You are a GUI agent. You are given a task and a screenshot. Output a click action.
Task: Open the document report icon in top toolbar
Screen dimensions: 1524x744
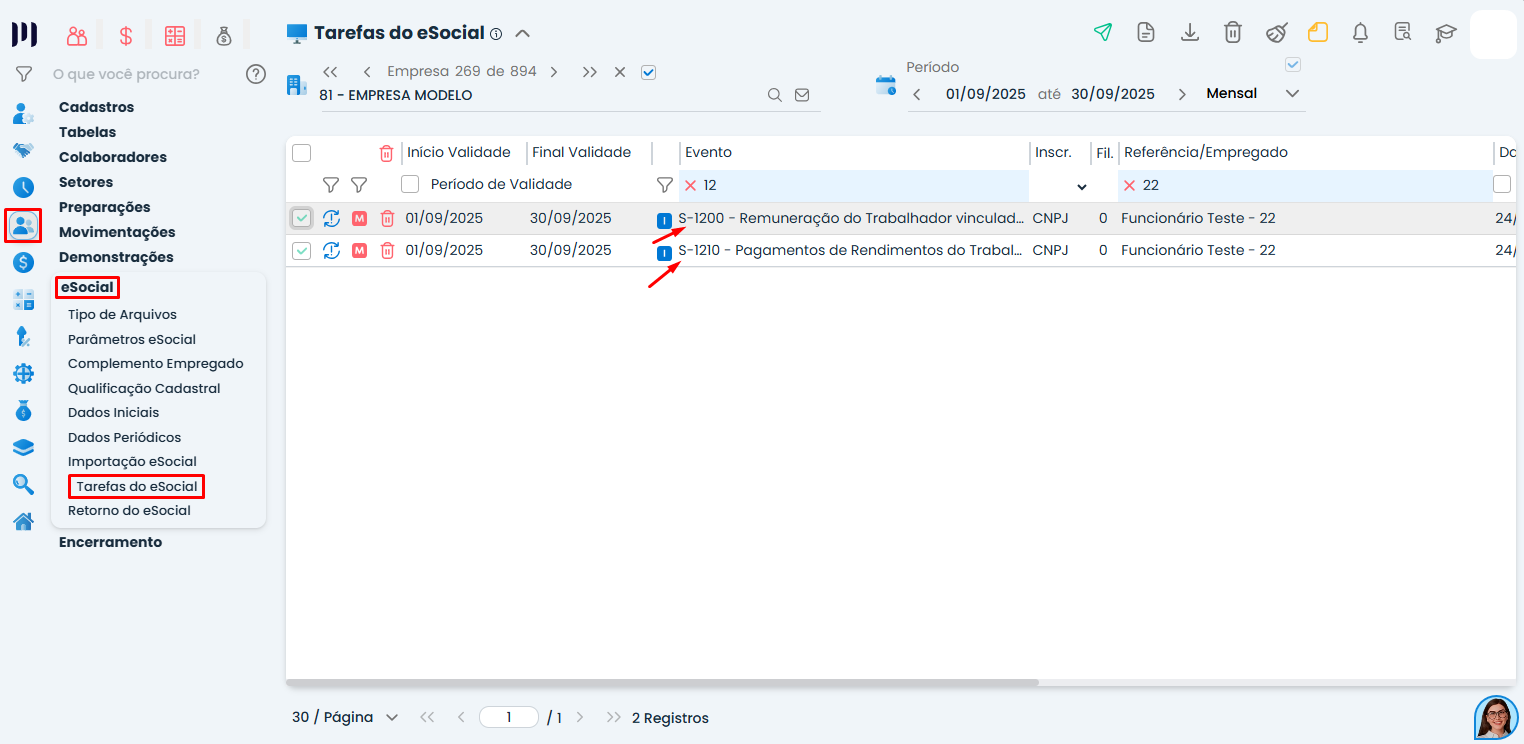[1146, 32]
